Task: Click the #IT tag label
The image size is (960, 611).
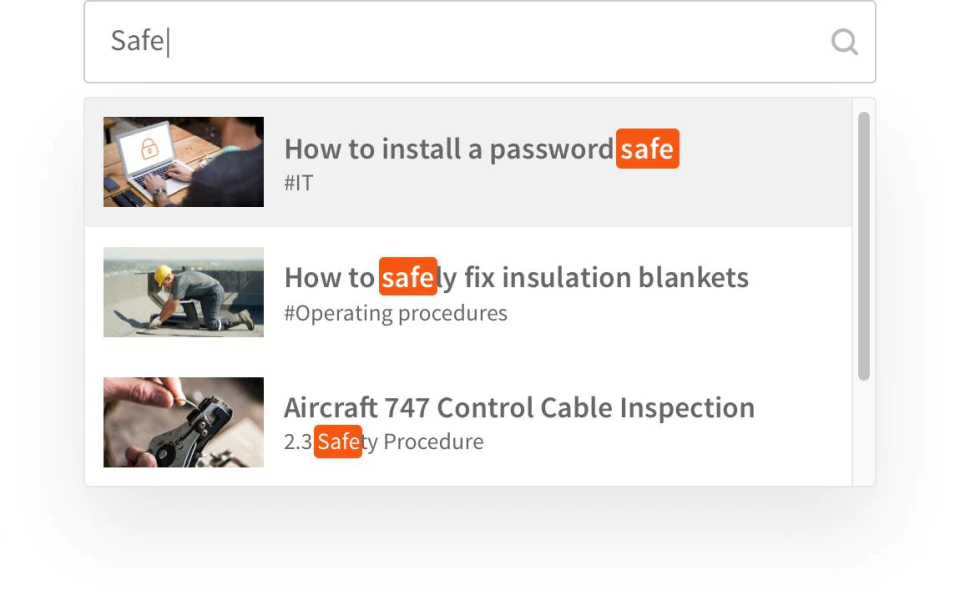Action: pyautogui.click(x=299, y=183)
